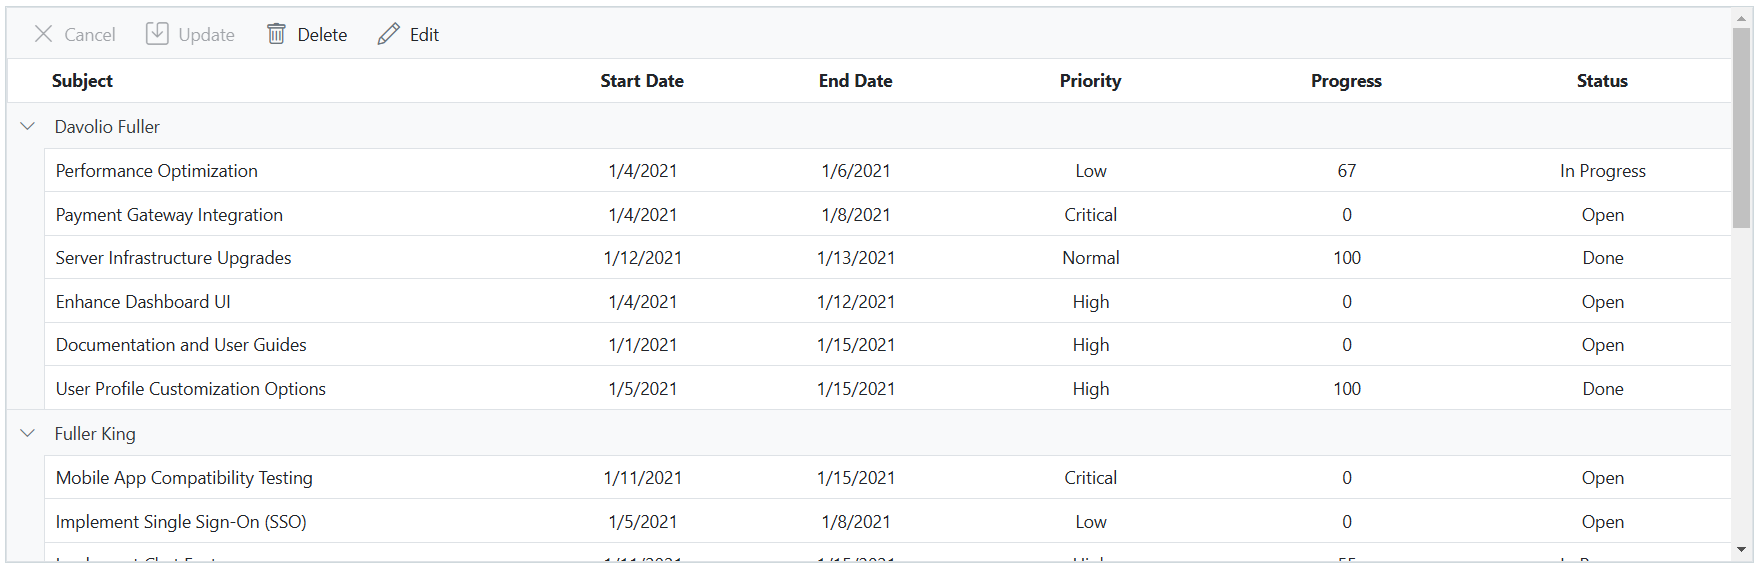Select the Payment Gateway Integration task
Screen dimensions: 1759x566
point(169,215)
